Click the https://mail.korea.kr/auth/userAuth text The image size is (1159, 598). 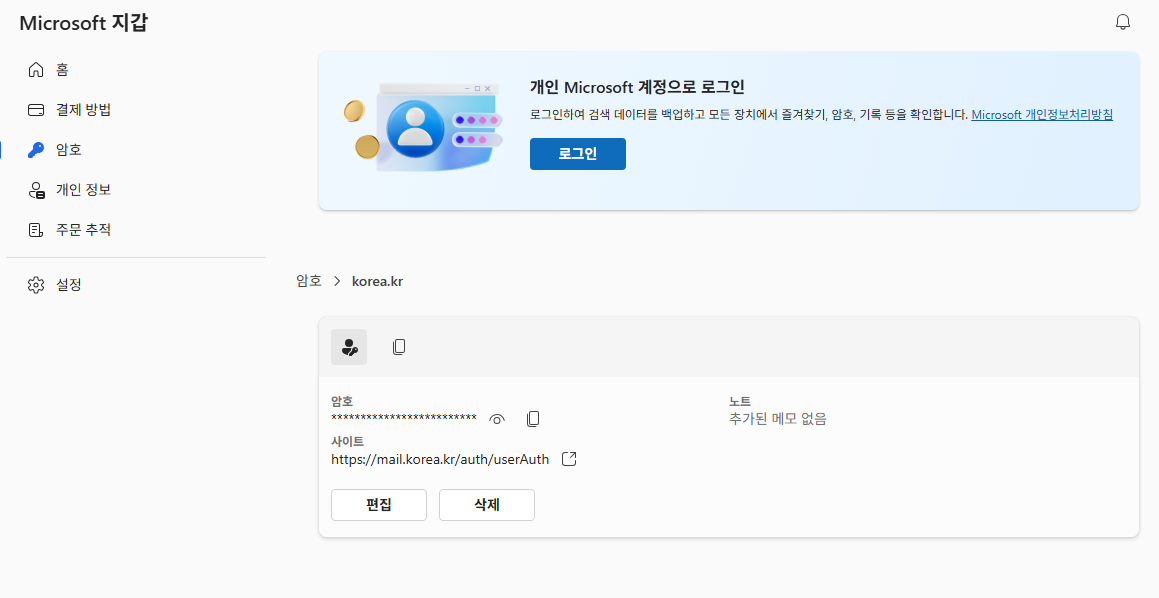coord(440,459)
